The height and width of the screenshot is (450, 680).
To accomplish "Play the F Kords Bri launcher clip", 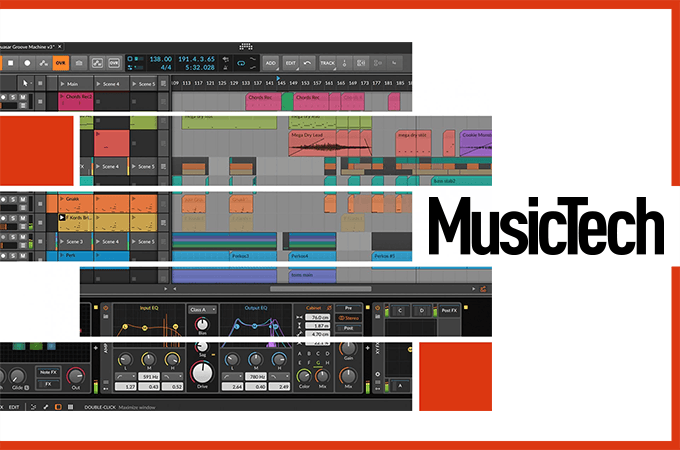I will click(x=62, y=217).
